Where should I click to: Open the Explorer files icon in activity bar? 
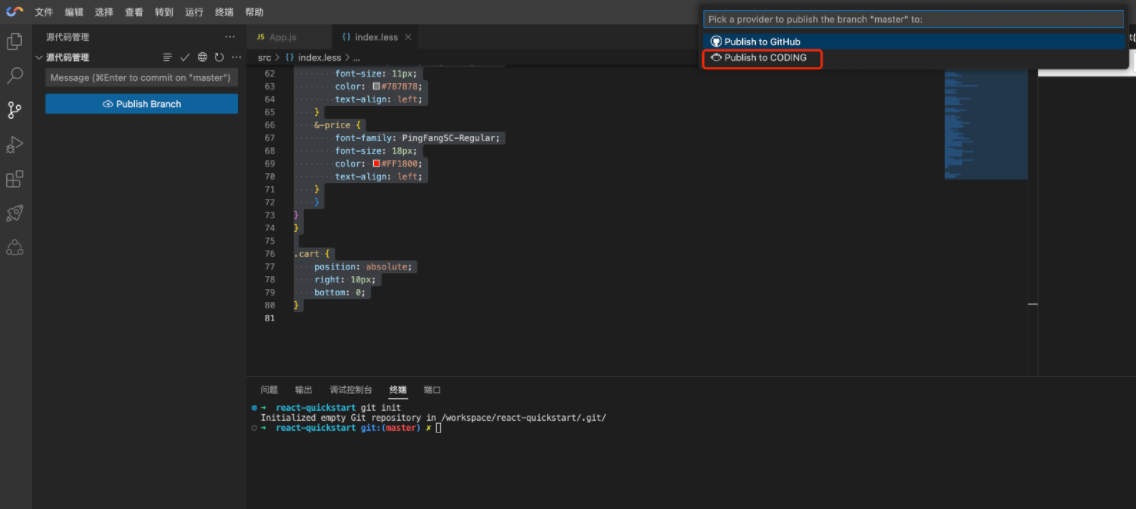[x=15, y=42]
